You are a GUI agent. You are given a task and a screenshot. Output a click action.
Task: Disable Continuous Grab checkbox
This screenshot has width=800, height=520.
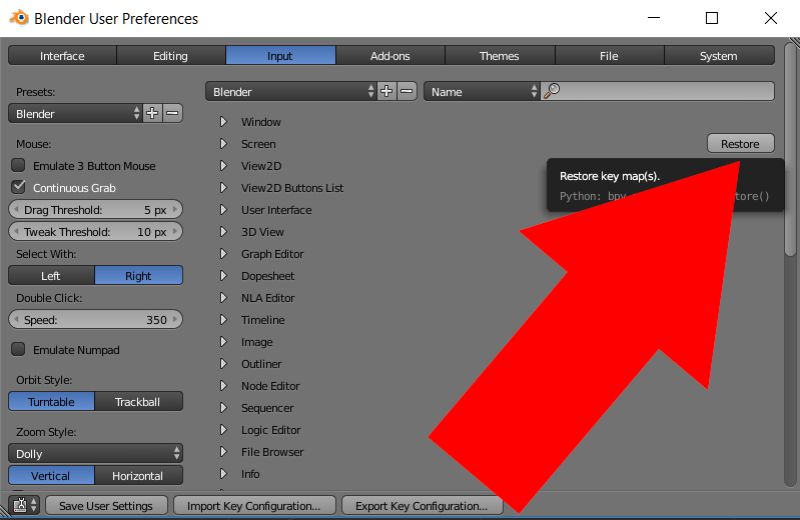coord(18,187)
